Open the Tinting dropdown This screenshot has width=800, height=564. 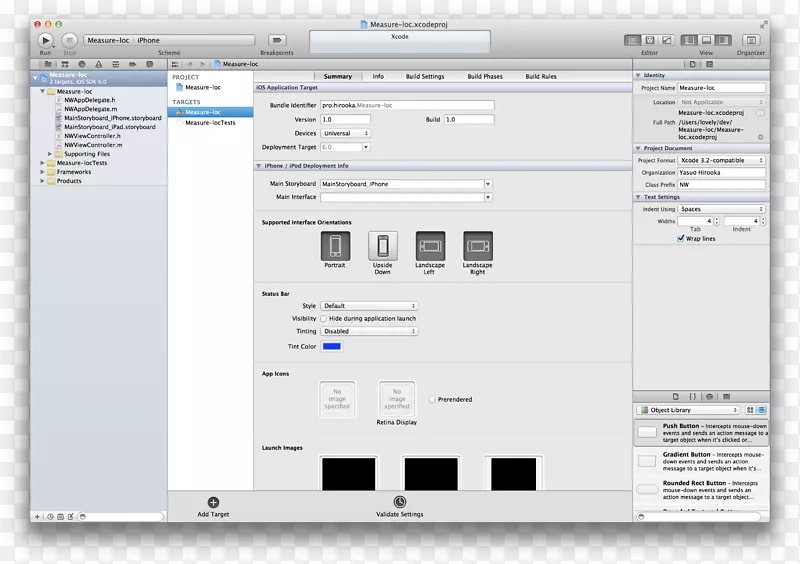coord(369,331)
